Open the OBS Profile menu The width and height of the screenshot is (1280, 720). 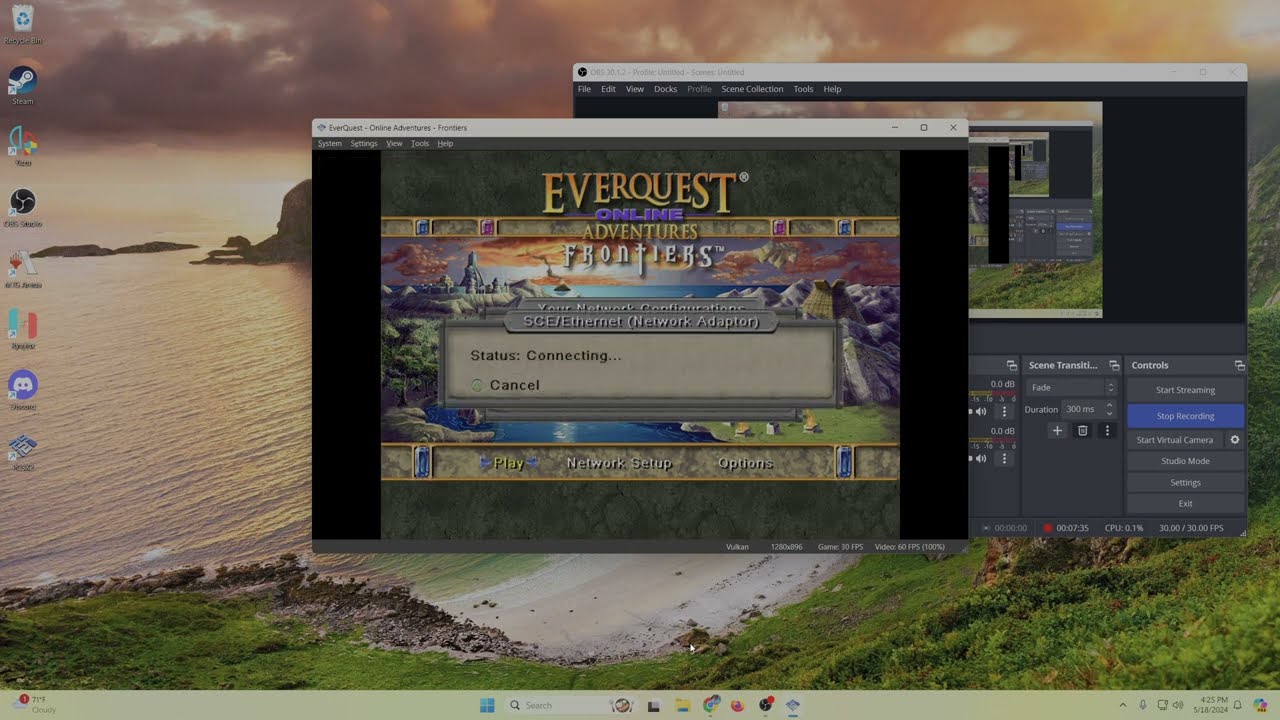coord(699,89)
